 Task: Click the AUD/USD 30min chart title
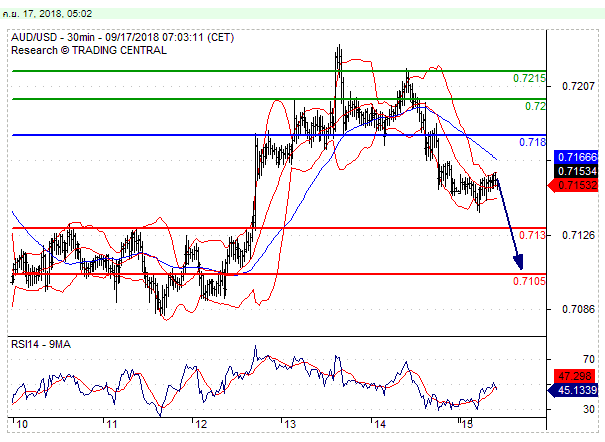[122, 37]
